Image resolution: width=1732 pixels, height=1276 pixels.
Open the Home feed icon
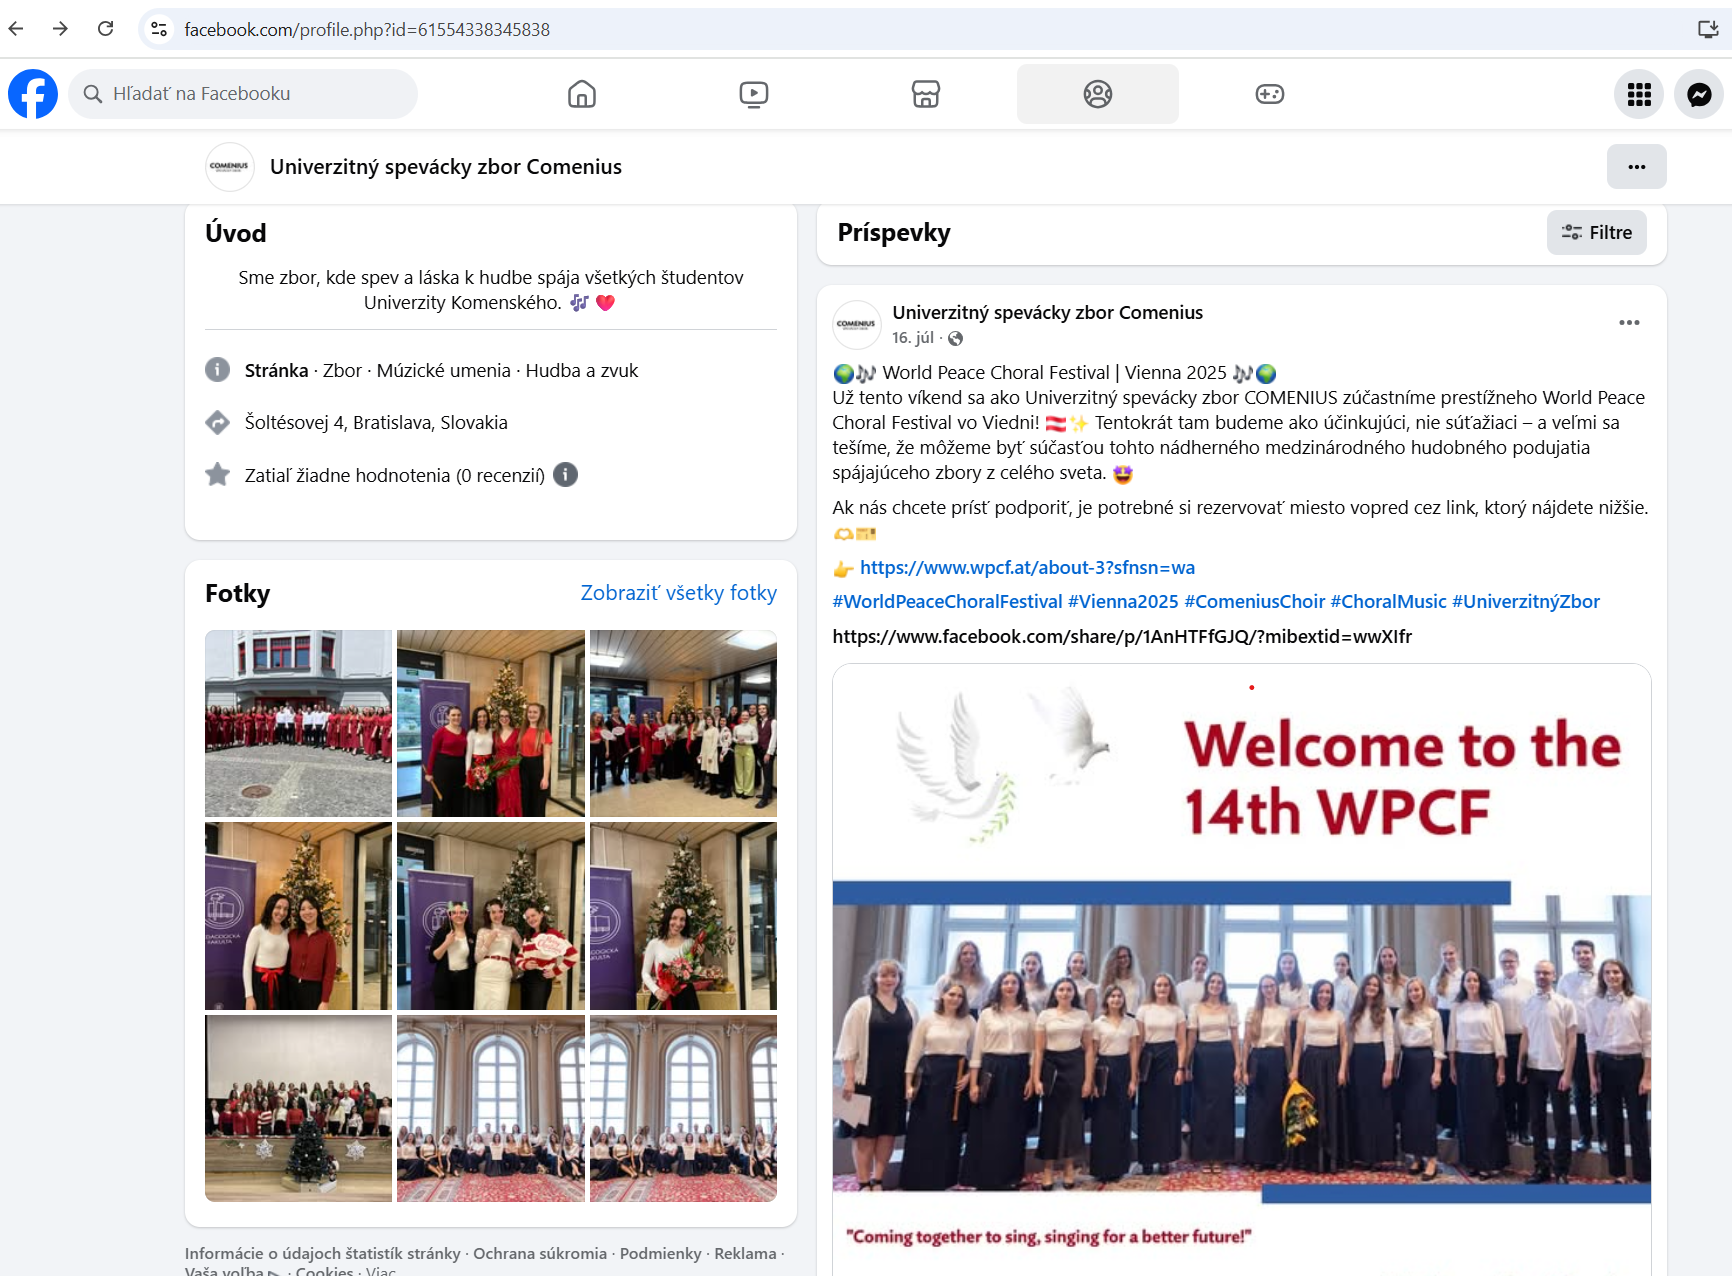point(581,94)
